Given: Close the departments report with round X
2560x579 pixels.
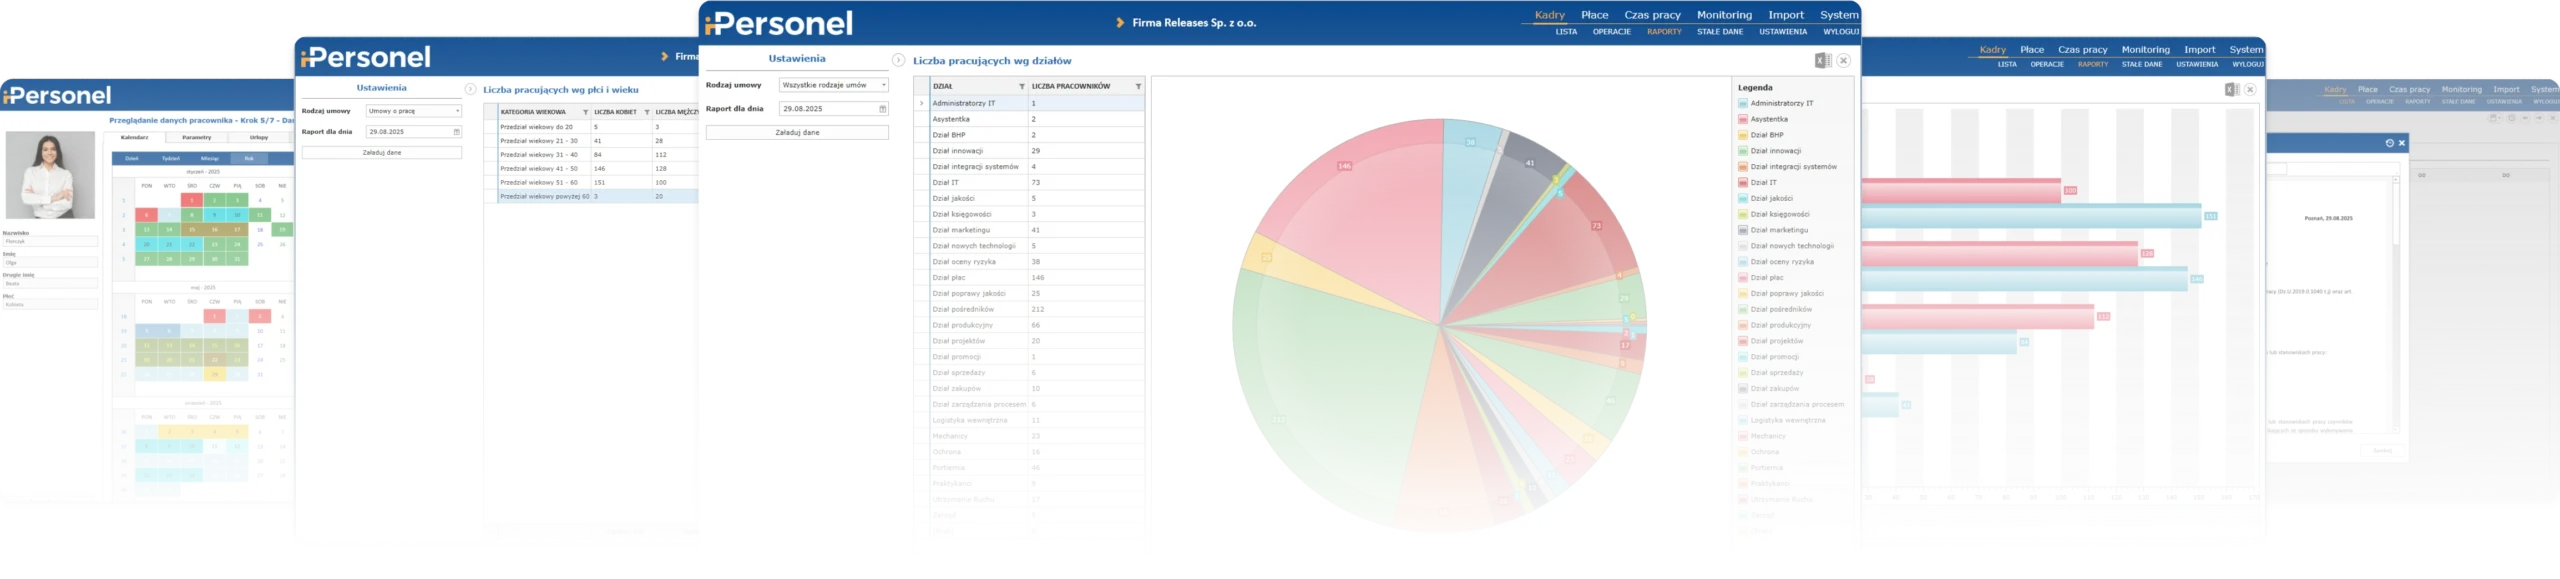Looking at the screenshot, I should coord(1843,61).
